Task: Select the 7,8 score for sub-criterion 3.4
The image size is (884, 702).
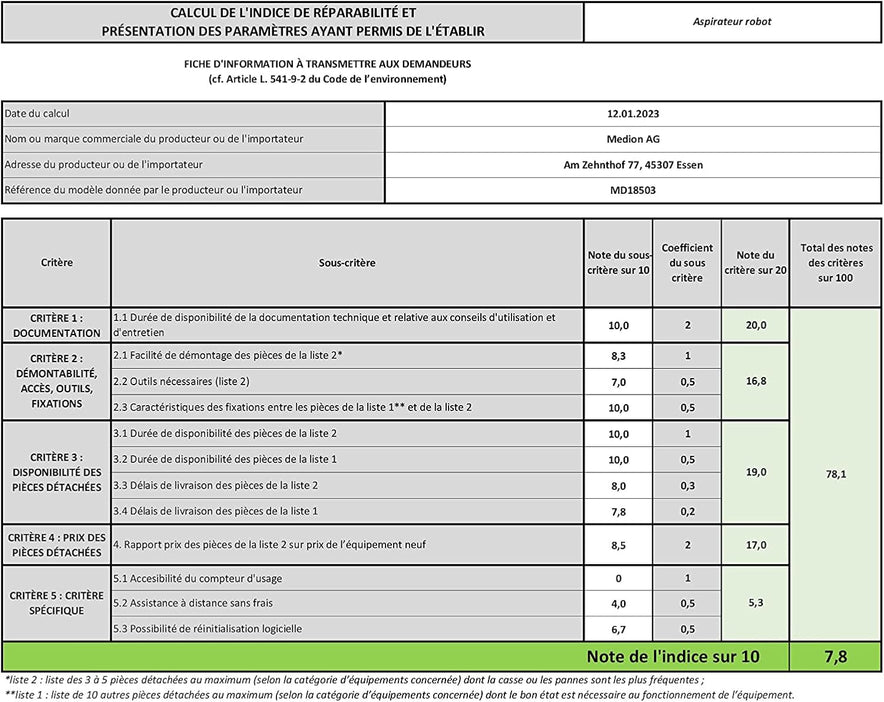Action: (618, 511)
